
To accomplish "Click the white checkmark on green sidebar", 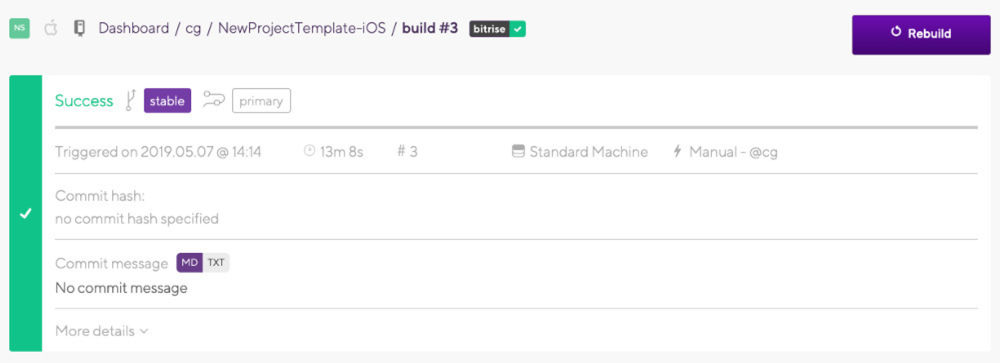I will point(25,214).
